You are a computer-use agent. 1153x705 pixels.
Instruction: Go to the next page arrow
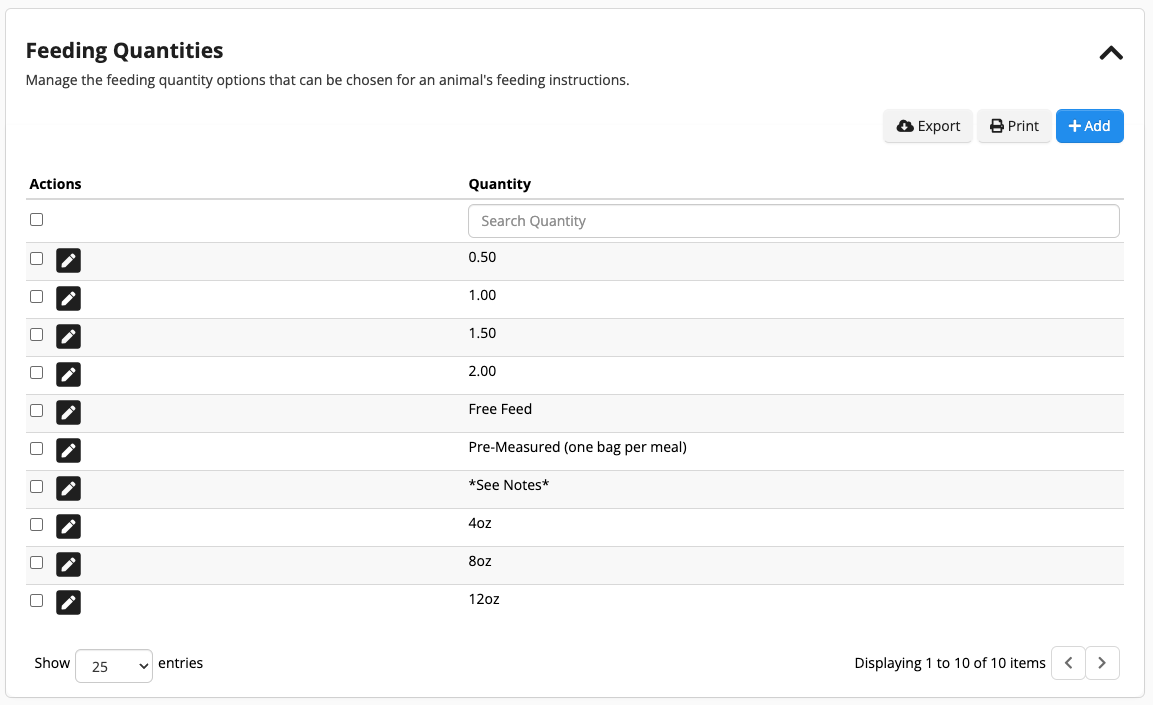click(x=1102, y=663)
